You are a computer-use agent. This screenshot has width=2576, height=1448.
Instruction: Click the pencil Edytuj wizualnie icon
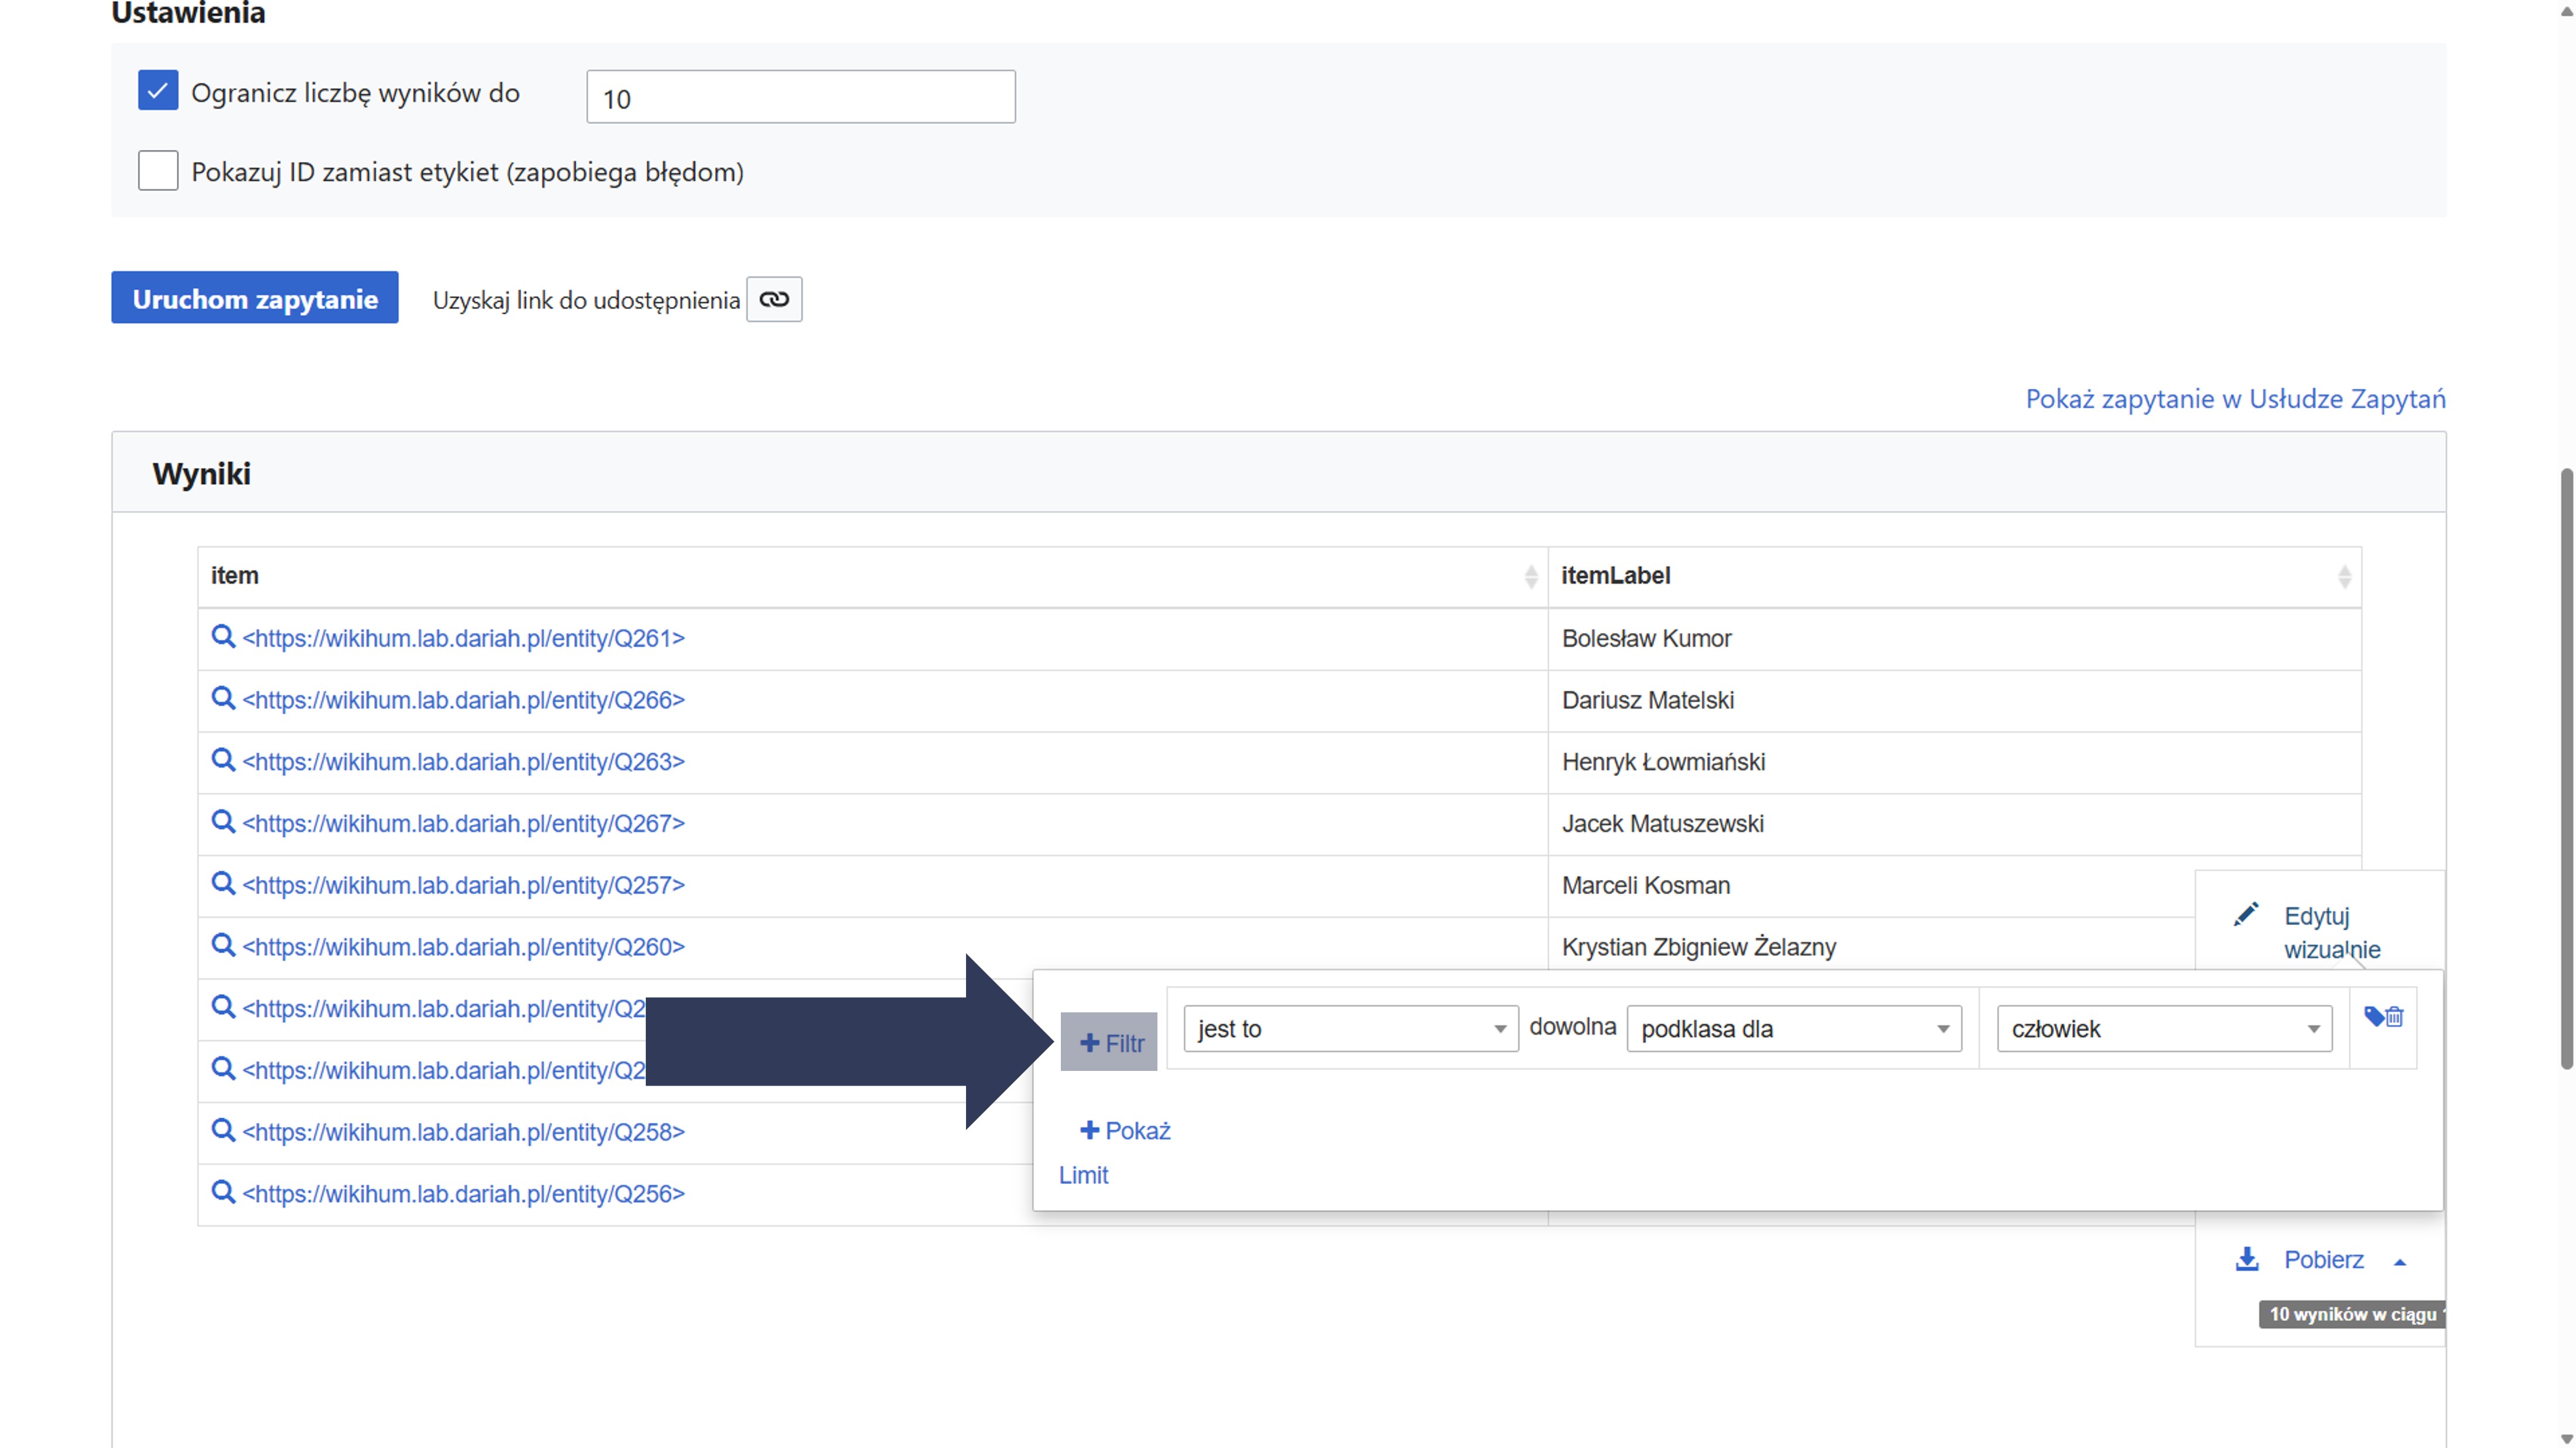(2246, 915)
